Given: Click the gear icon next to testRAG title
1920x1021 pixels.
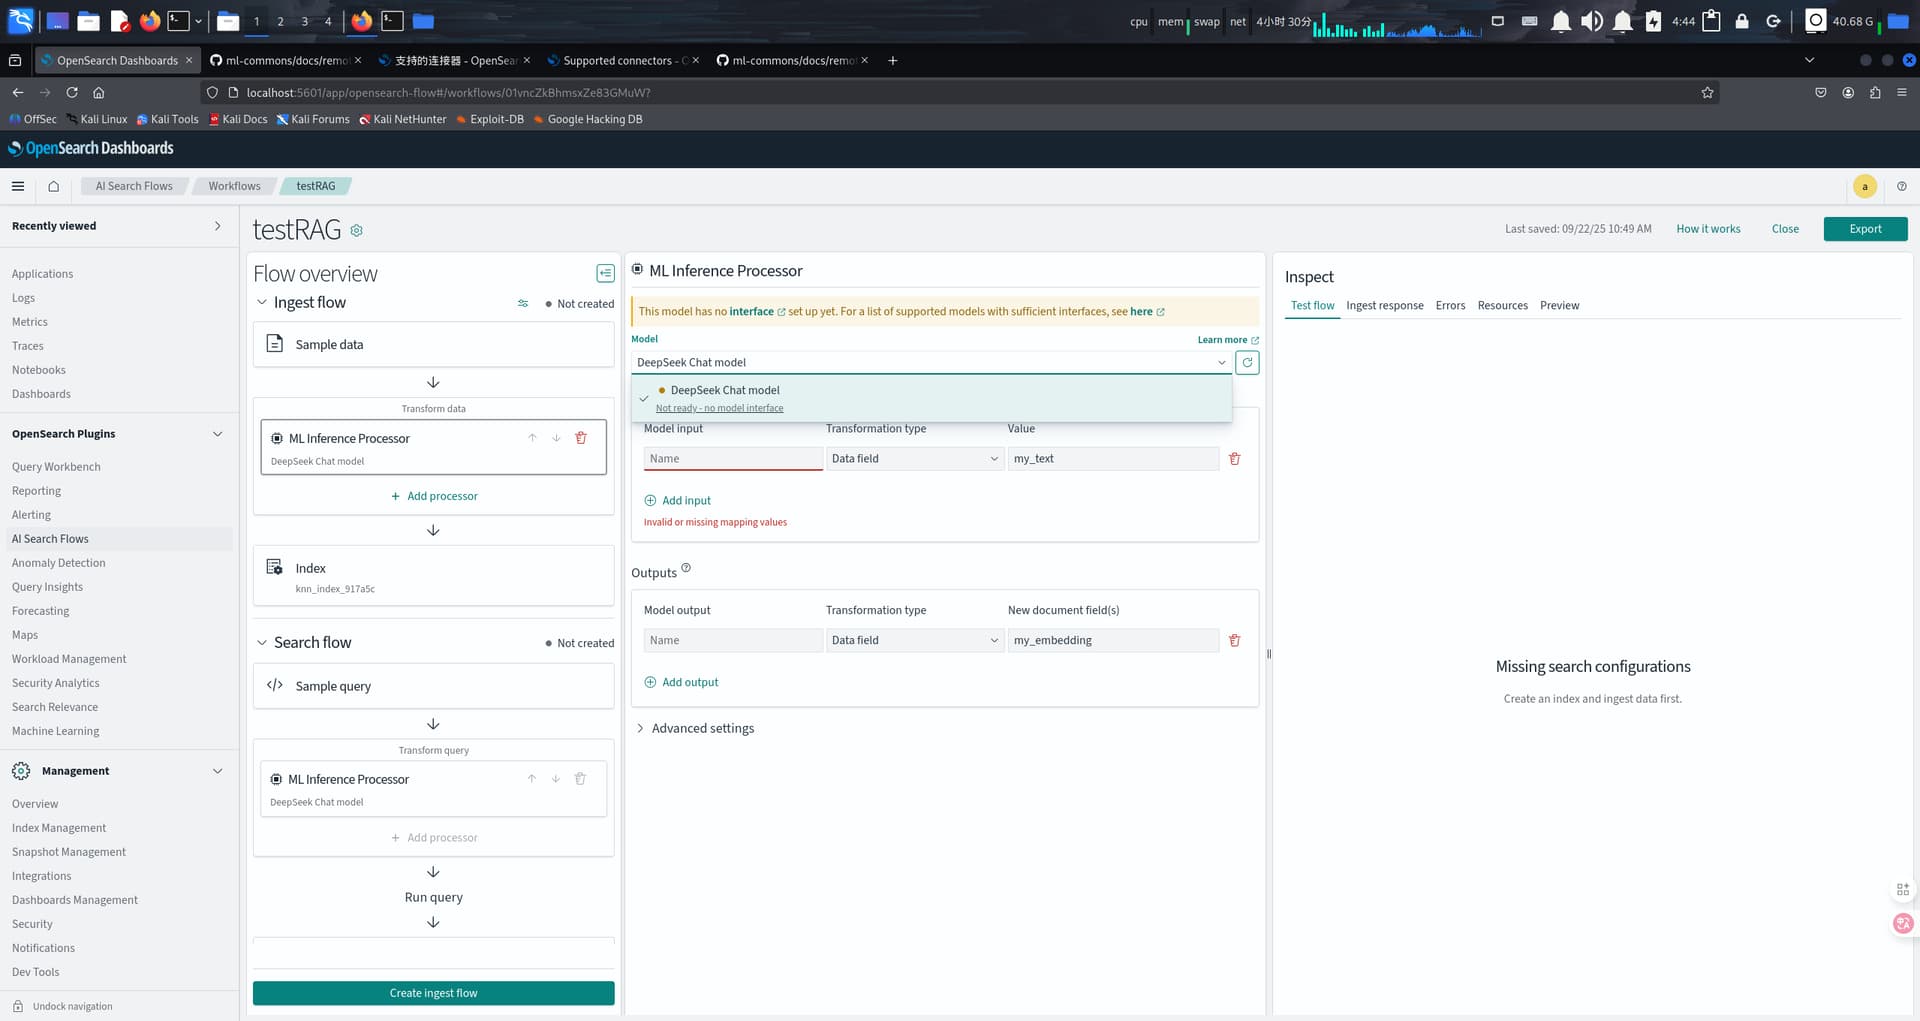Looking at the screenshot, I should [356, 230].
